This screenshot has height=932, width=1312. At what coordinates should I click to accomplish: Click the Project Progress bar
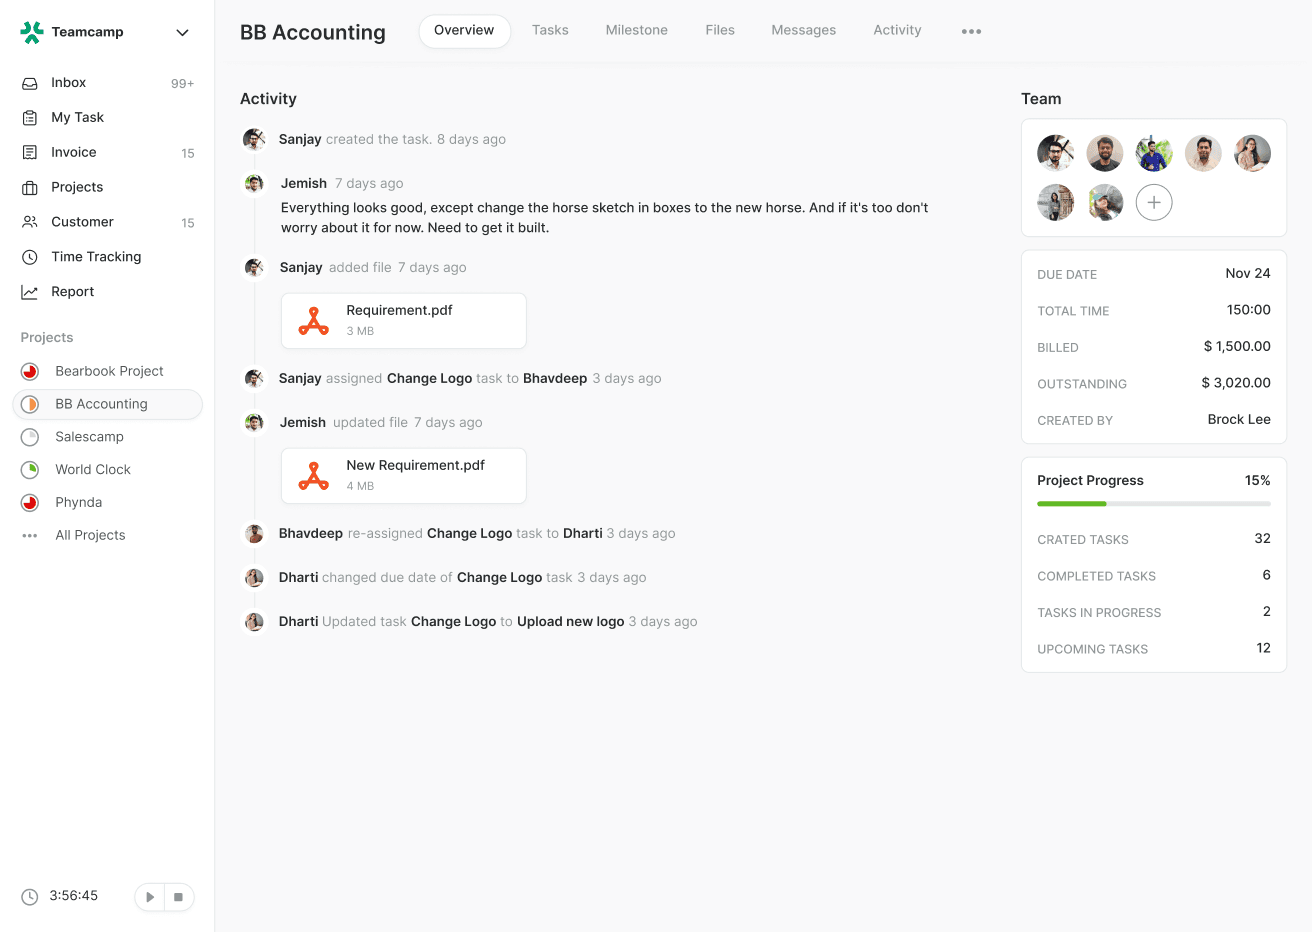[x=1153, y=503]
